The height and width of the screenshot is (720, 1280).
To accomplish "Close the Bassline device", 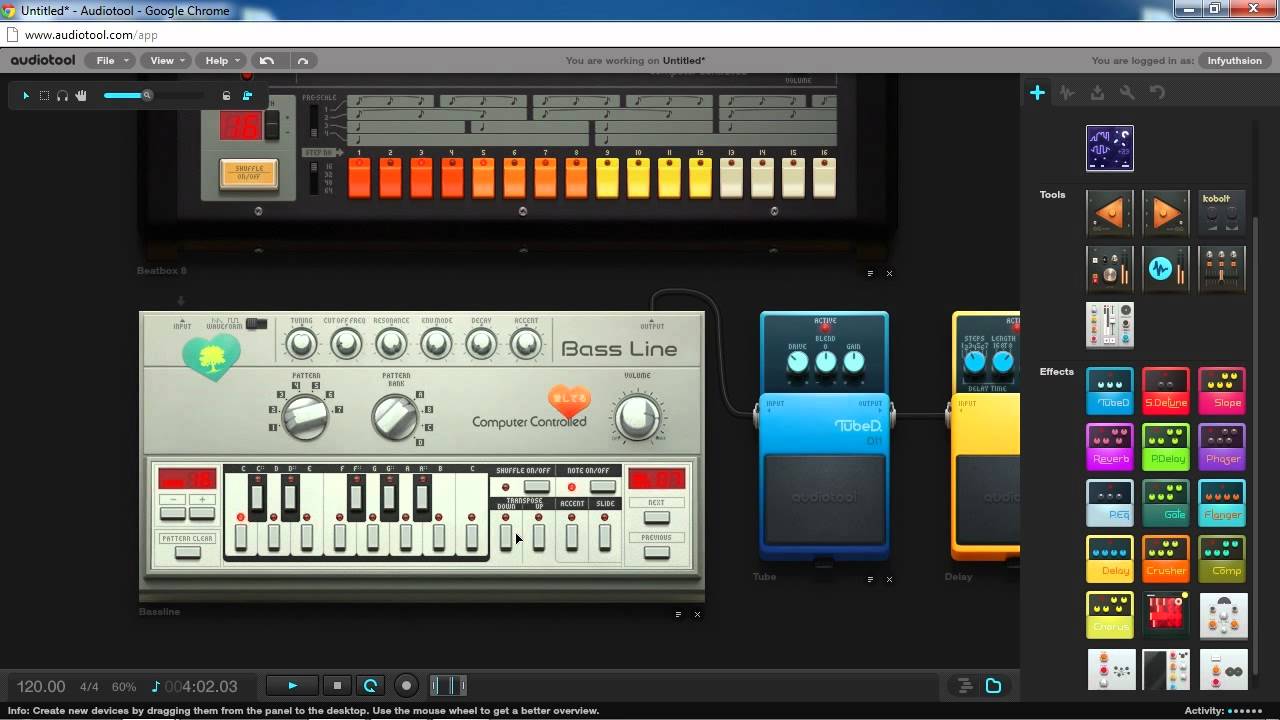I will (697, 614).
